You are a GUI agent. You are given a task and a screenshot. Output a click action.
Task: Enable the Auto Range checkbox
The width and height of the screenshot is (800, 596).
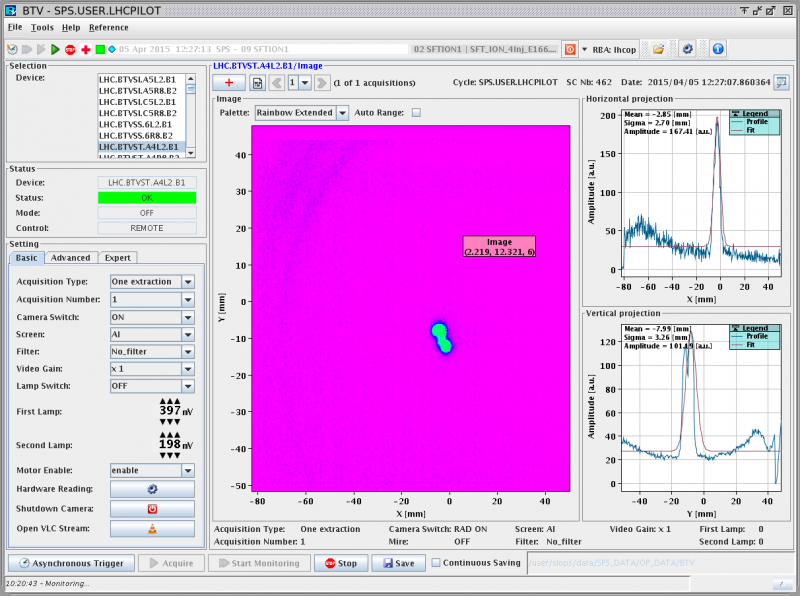pos(416,113)
